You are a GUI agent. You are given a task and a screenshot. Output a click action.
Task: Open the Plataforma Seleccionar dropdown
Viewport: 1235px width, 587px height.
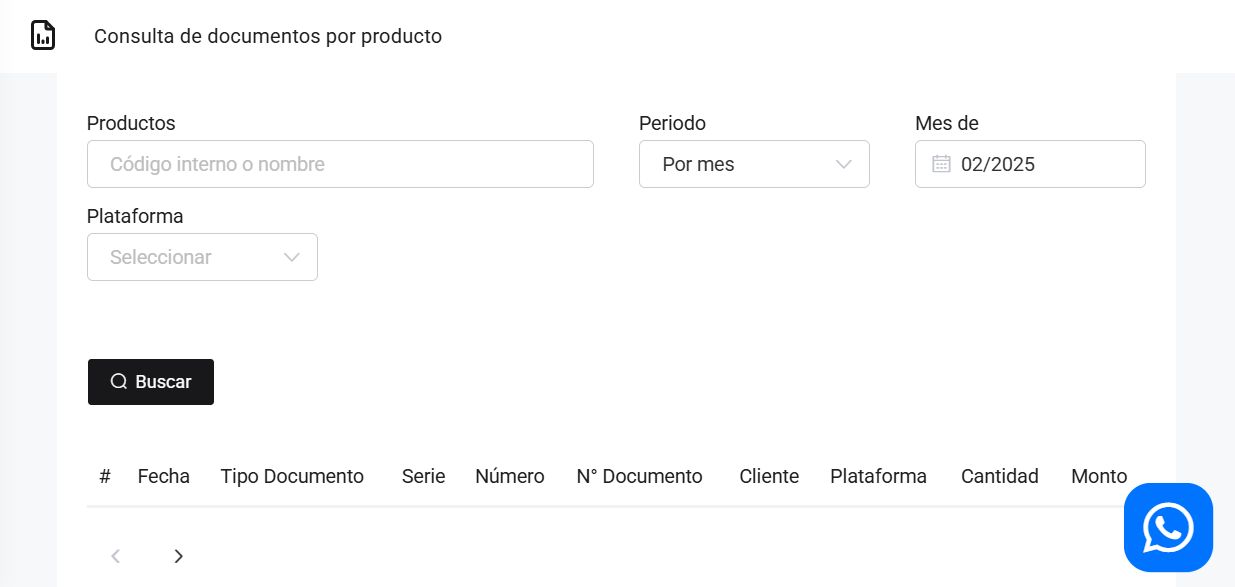190,257
